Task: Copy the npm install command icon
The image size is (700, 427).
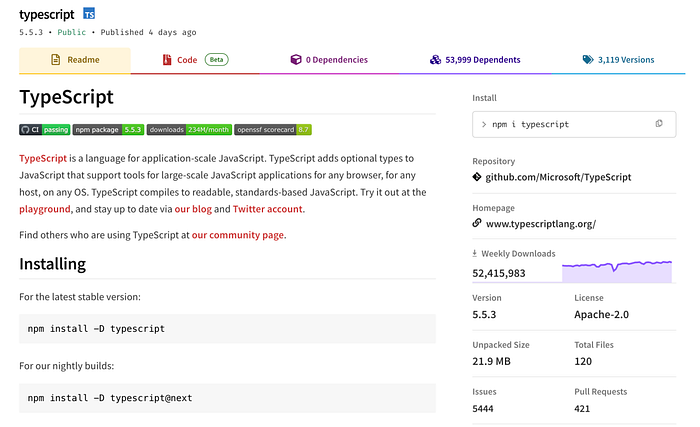Action: [x=659, y=124]
